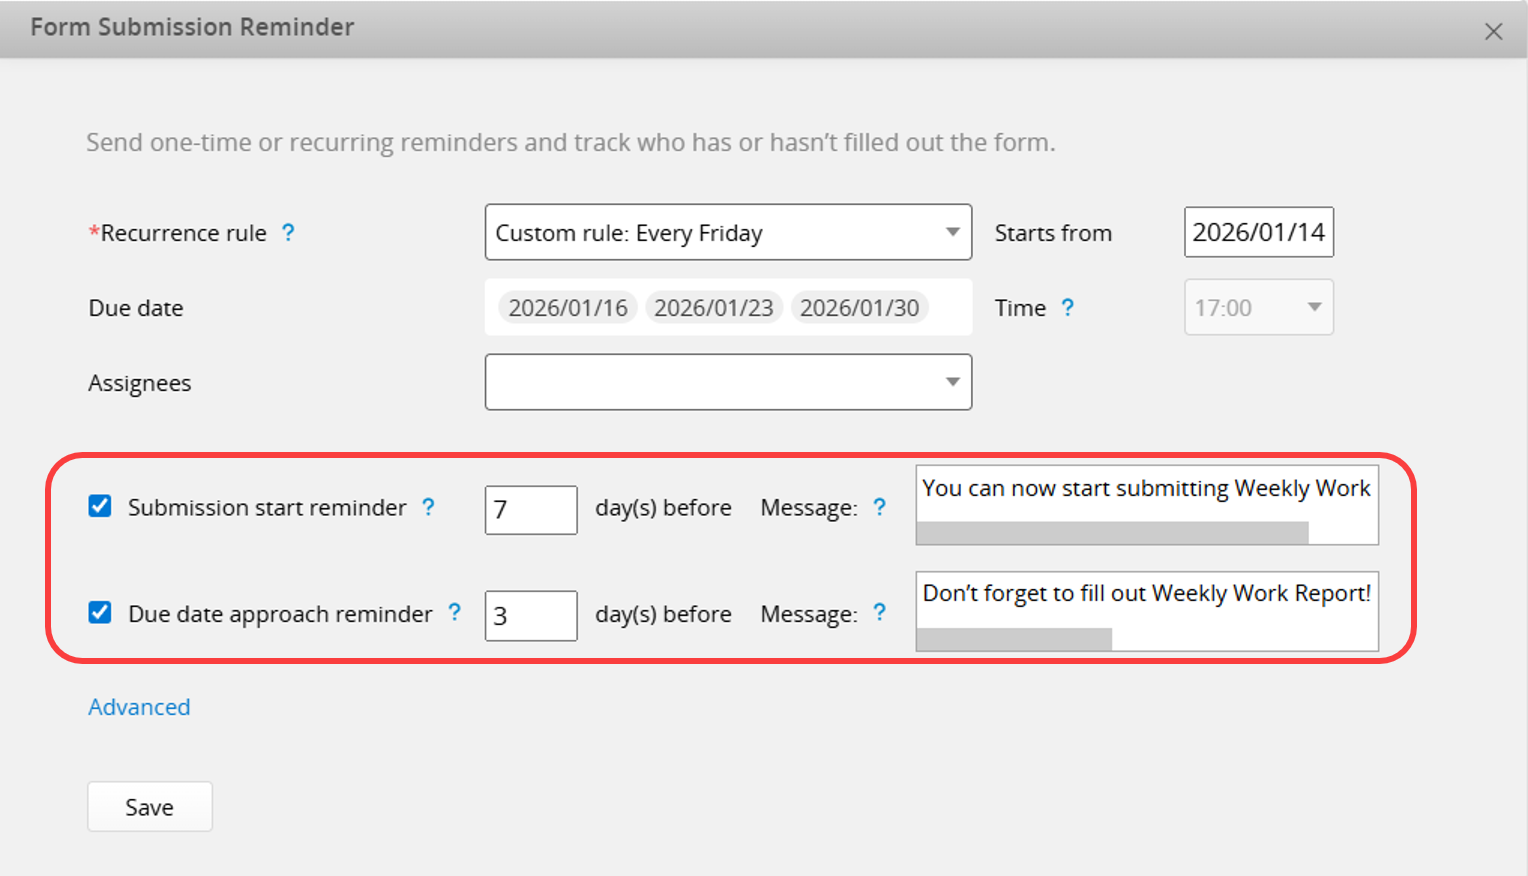Uncheck Submission start reminder checkbox
Image resolution: width=1528 pixels, height=876 pixels.
100,506
